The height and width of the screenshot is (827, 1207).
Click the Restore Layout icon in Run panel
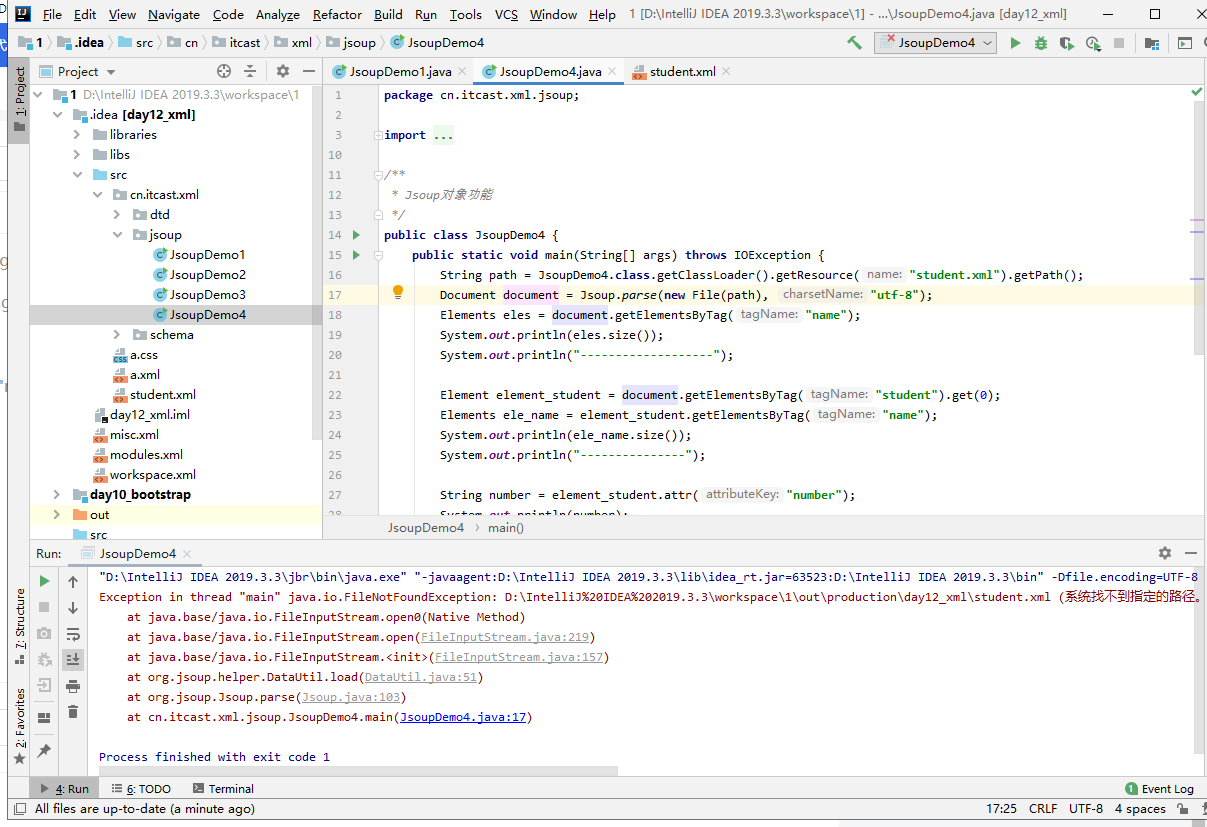pos(44,718)
